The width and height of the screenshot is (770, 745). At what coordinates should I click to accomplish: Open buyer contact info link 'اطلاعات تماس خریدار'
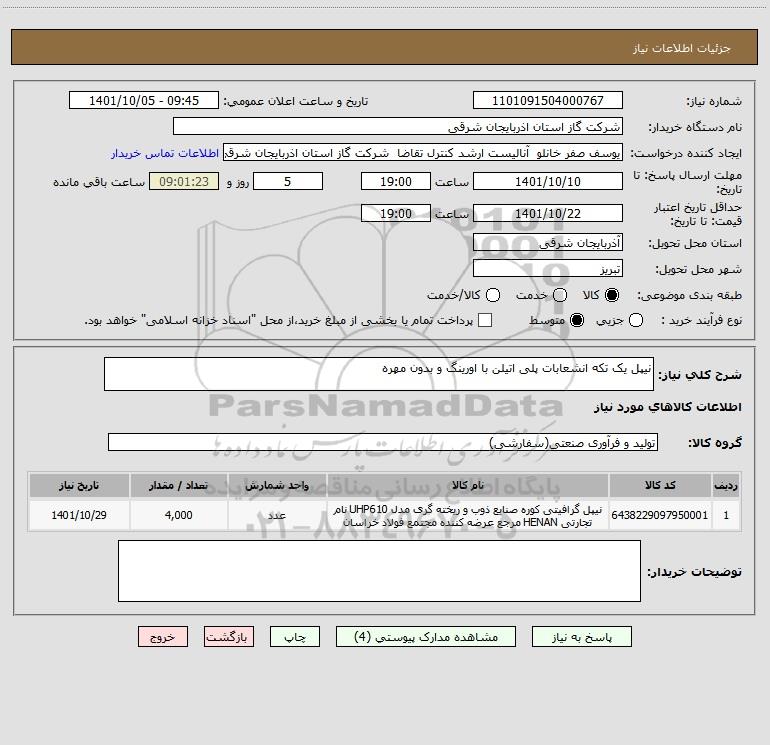pos(165,153)
